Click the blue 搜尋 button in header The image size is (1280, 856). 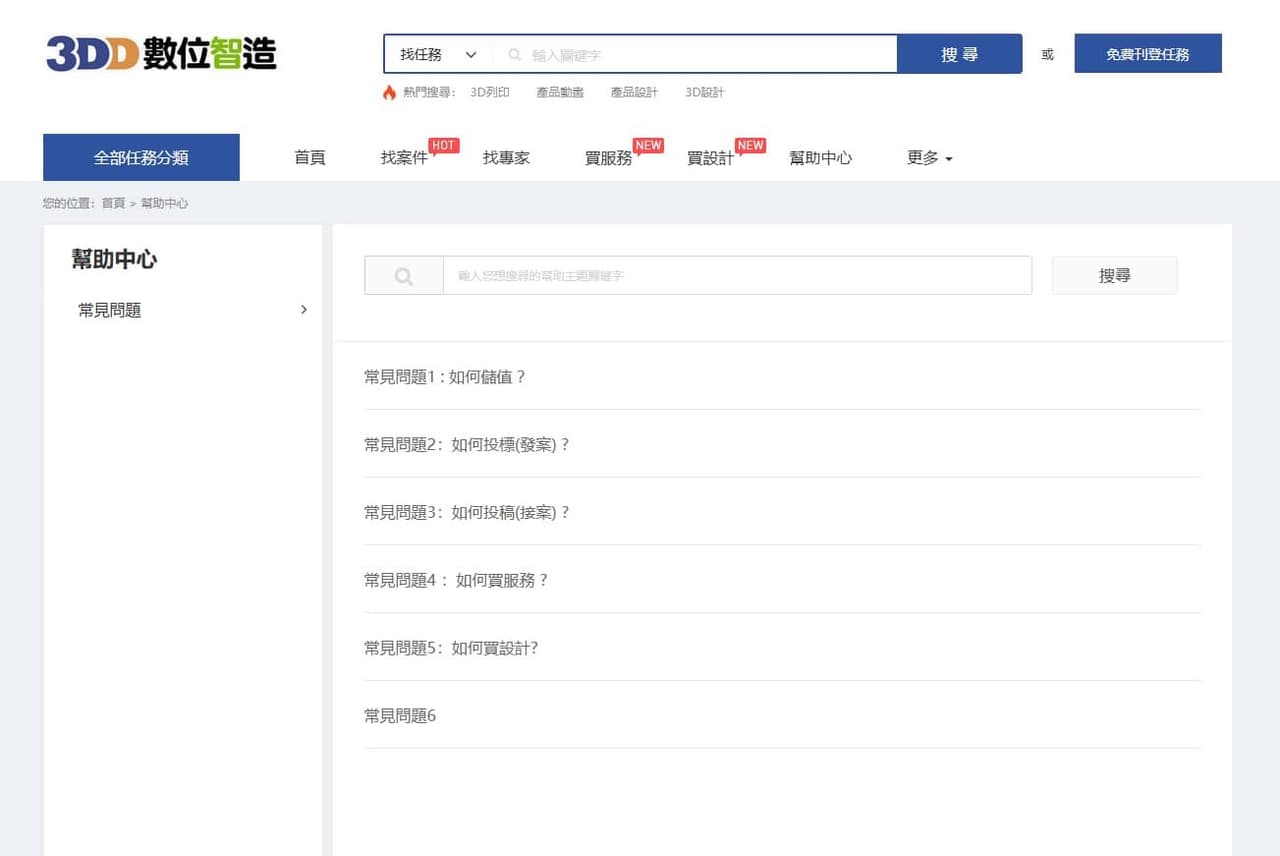tap(959, 54)
